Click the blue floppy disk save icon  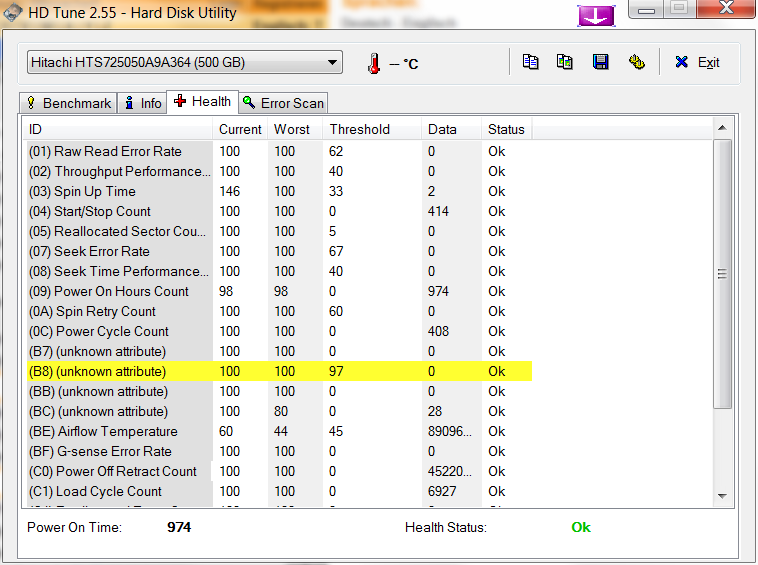pyautogui.click(x=600, y=62)
